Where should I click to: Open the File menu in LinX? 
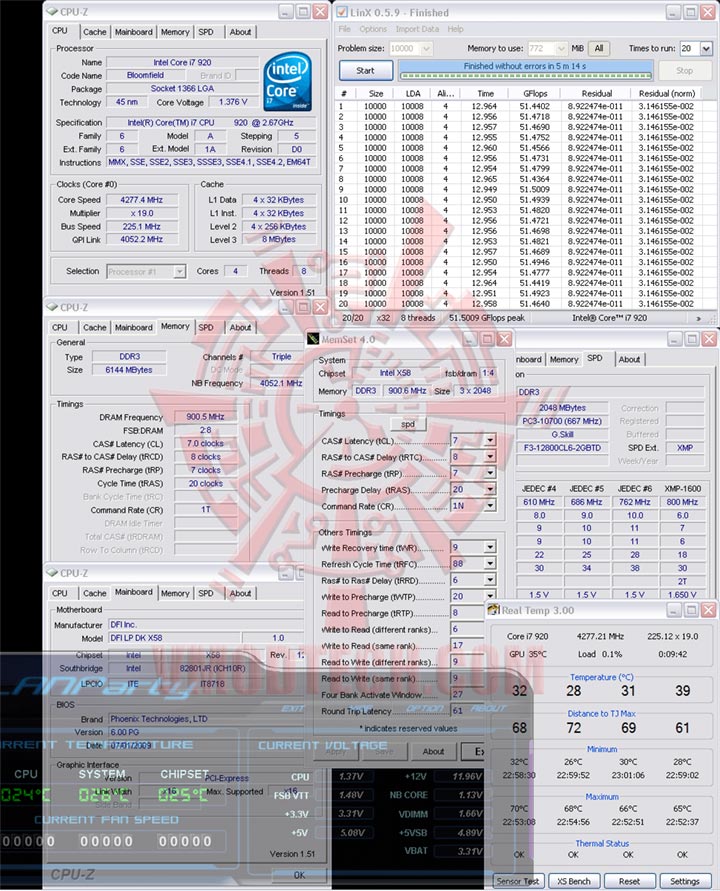coord(344,29)
